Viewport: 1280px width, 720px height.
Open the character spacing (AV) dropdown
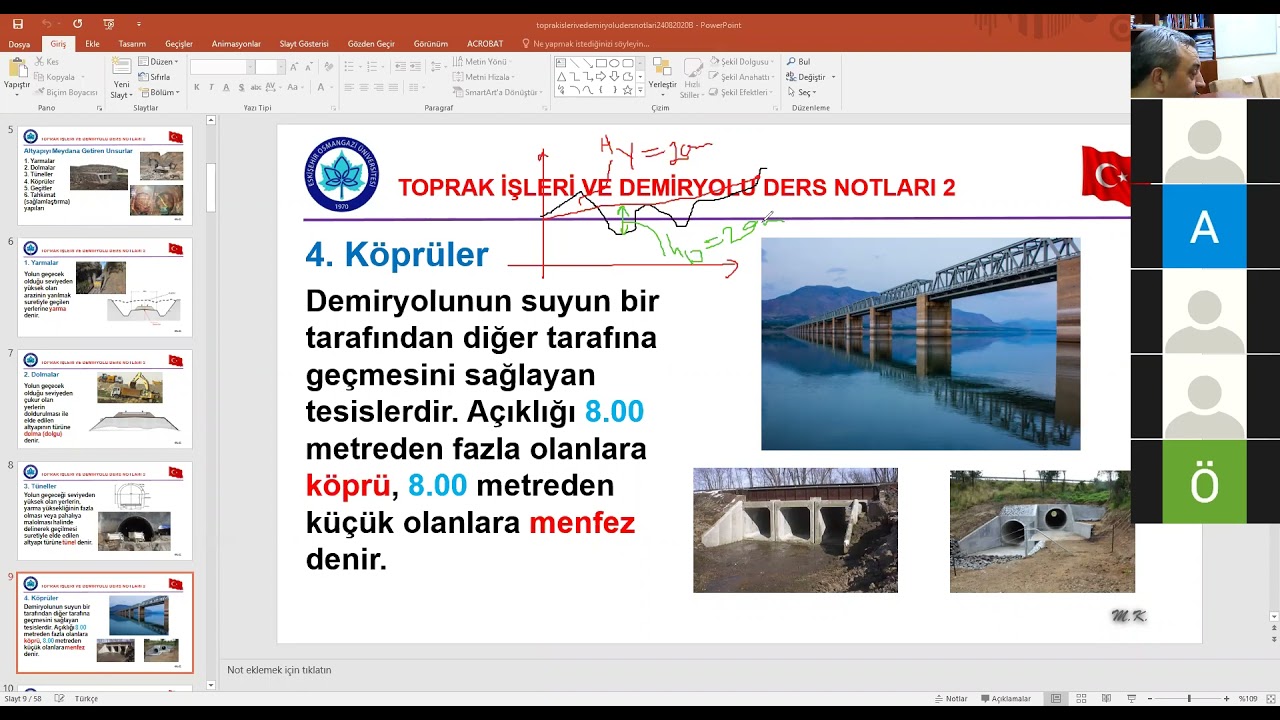(x=273, y=88)
